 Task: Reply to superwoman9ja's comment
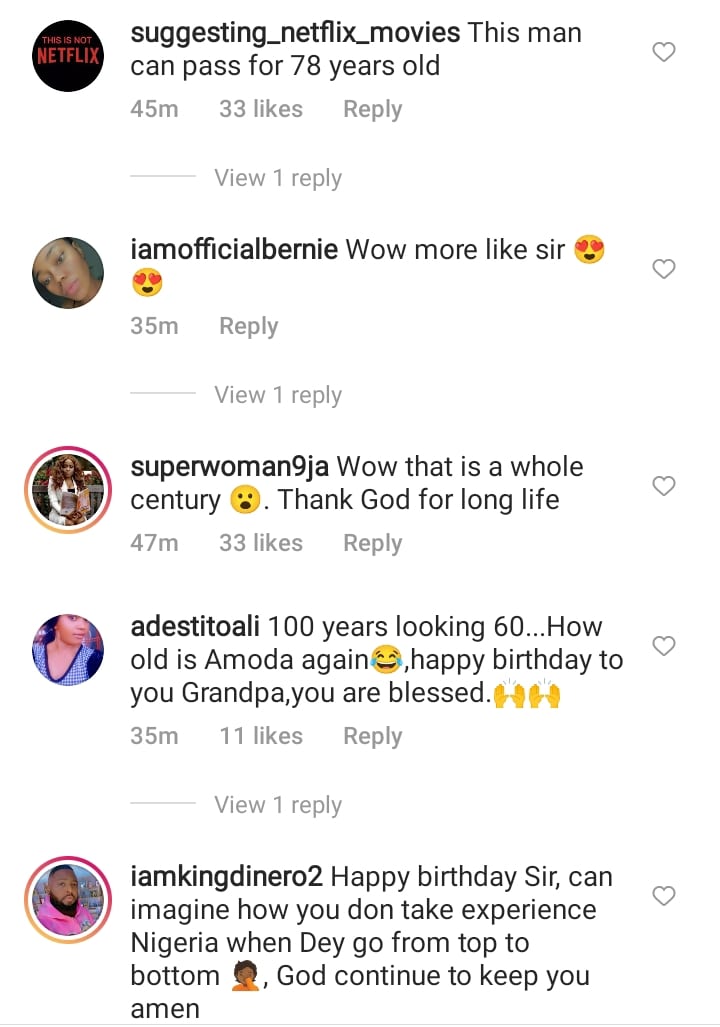(x=372, y=543)
